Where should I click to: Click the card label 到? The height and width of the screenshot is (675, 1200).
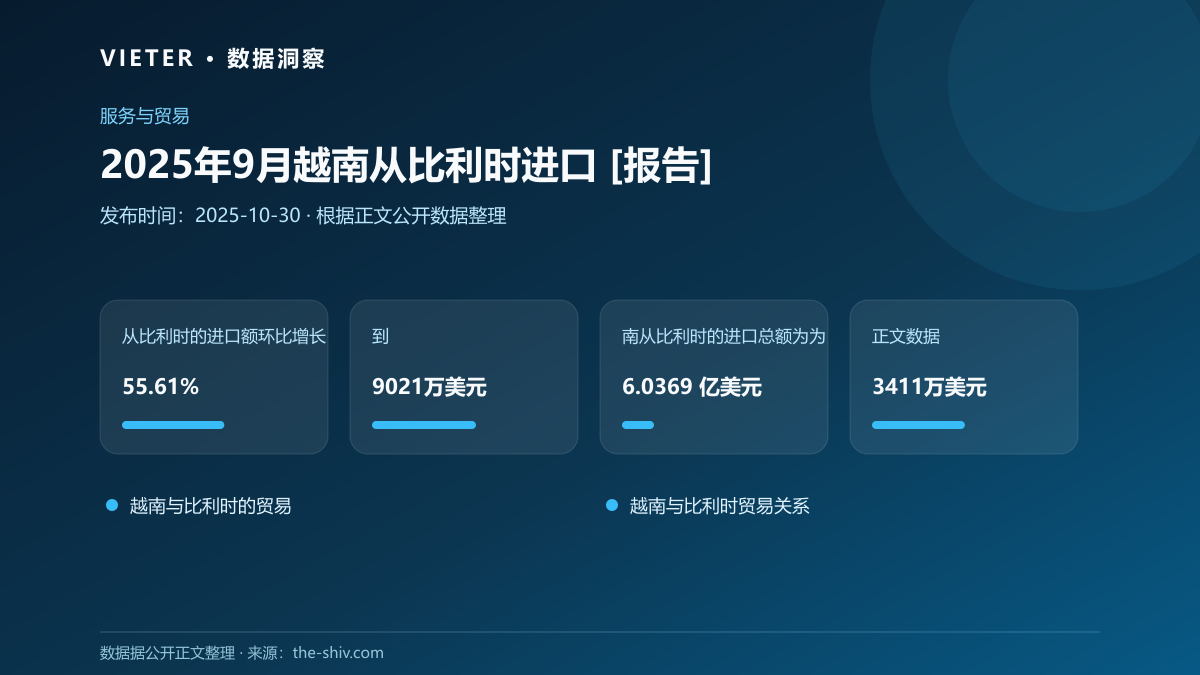click(380, 337)
